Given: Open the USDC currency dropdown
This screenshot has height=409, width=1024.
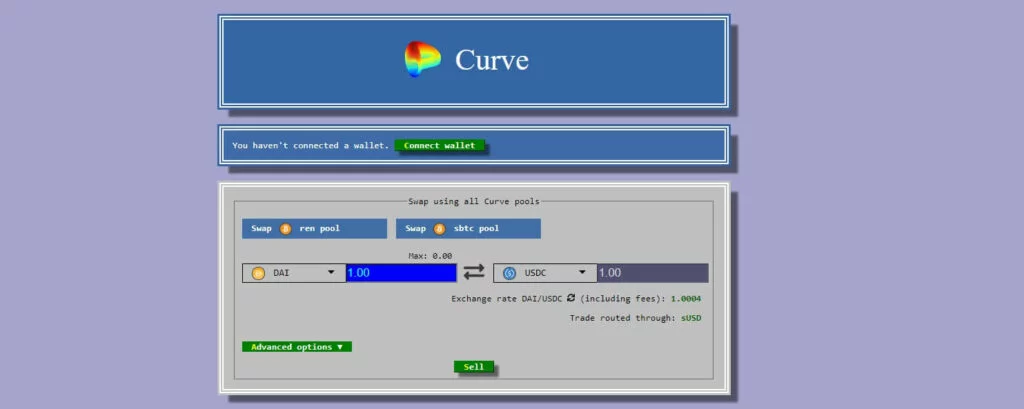Looking at the screenshot, I should (x=545, y=273).
